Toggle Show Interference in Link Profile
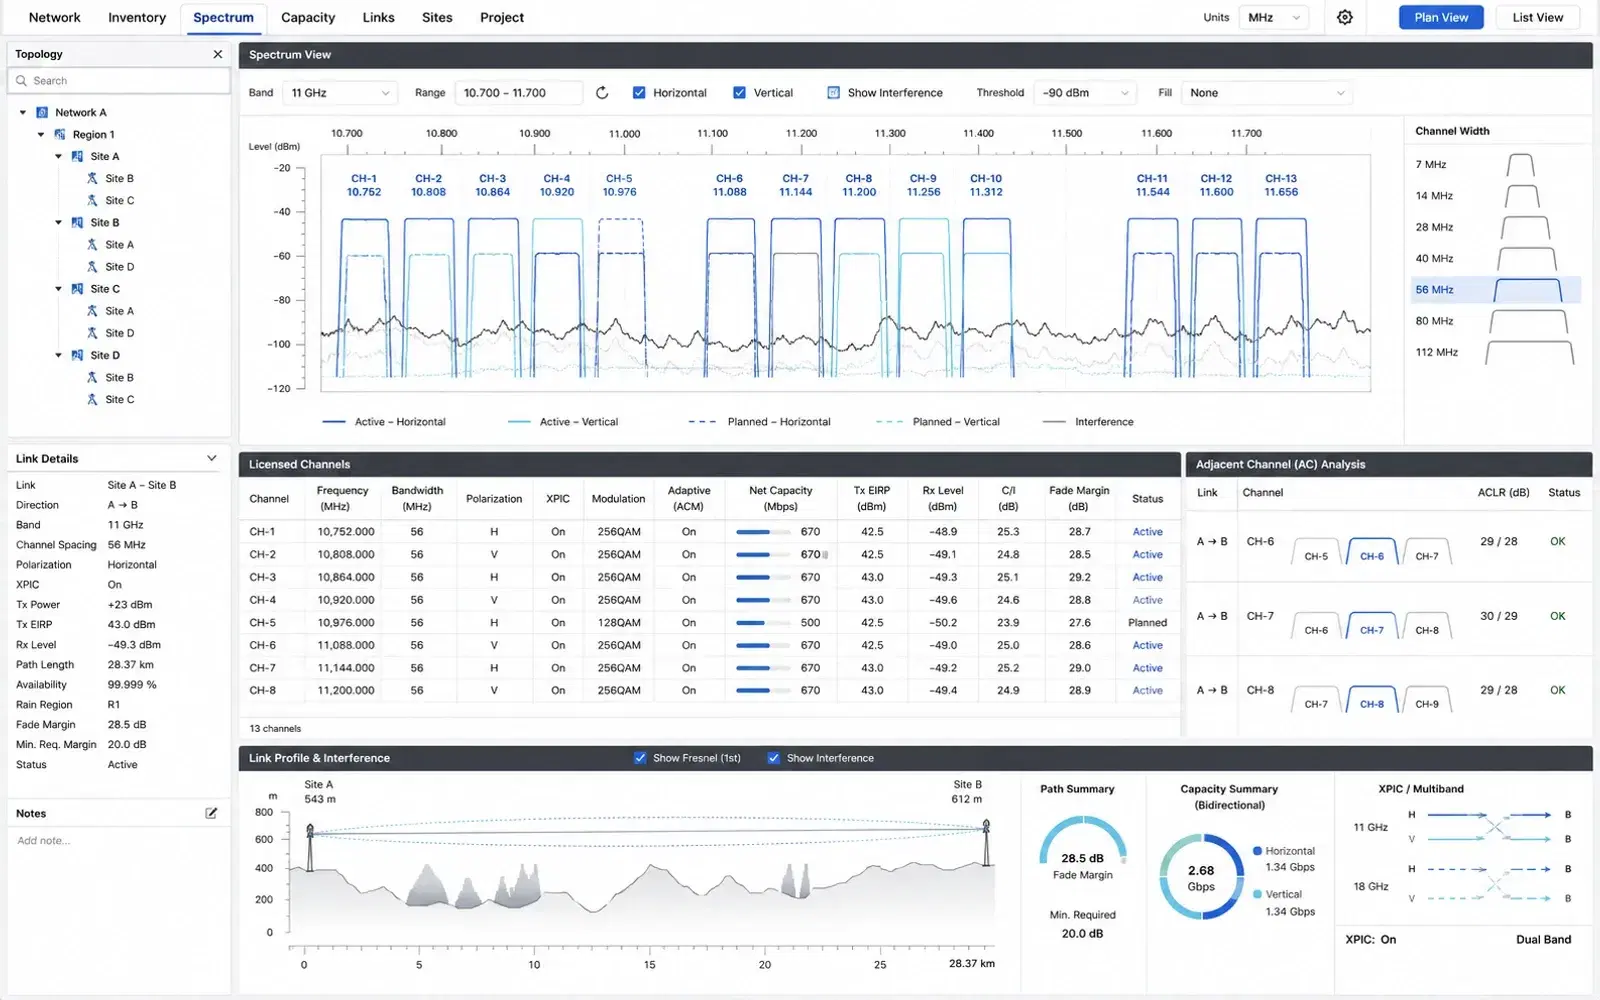 click(773, 758)
